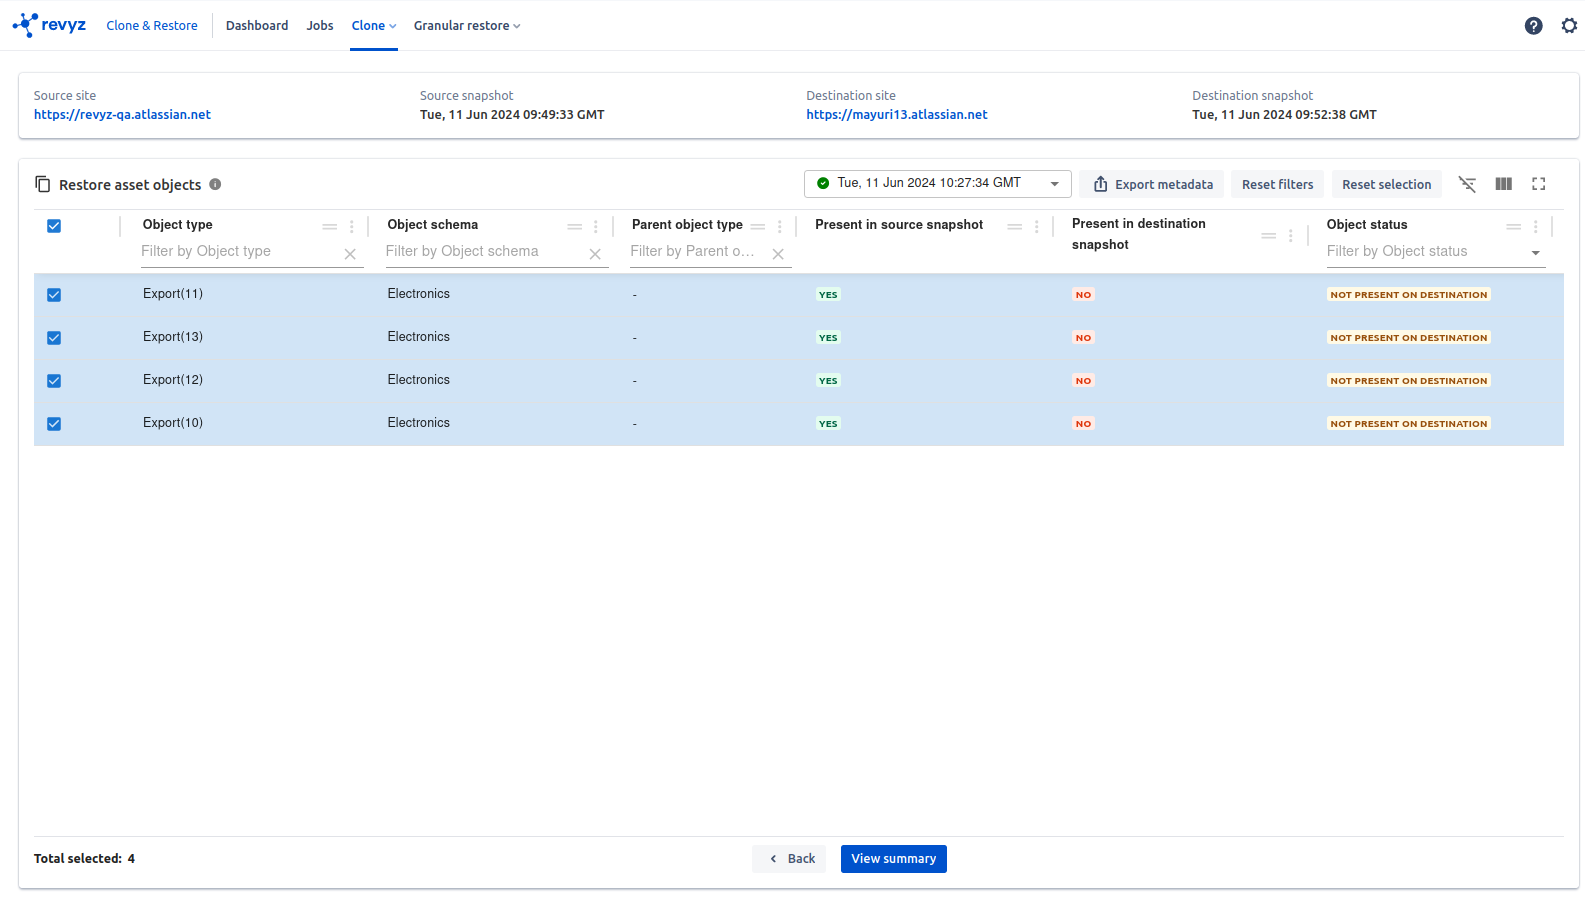Click the Export(13) object type cell

pyautogui.click(x=173, y=337)
